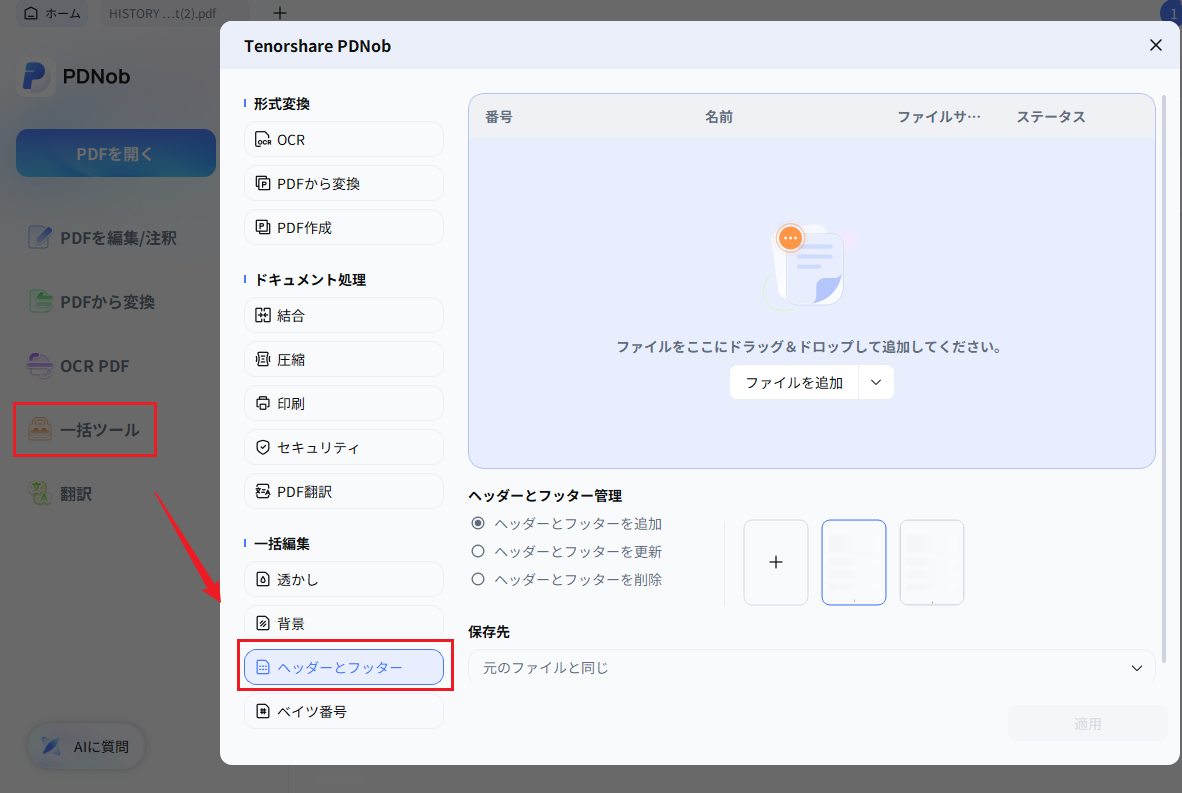1182x793 pixels.
Task: Select 背景 background tool
Action: pyautogui.click(x=344, y=623)
